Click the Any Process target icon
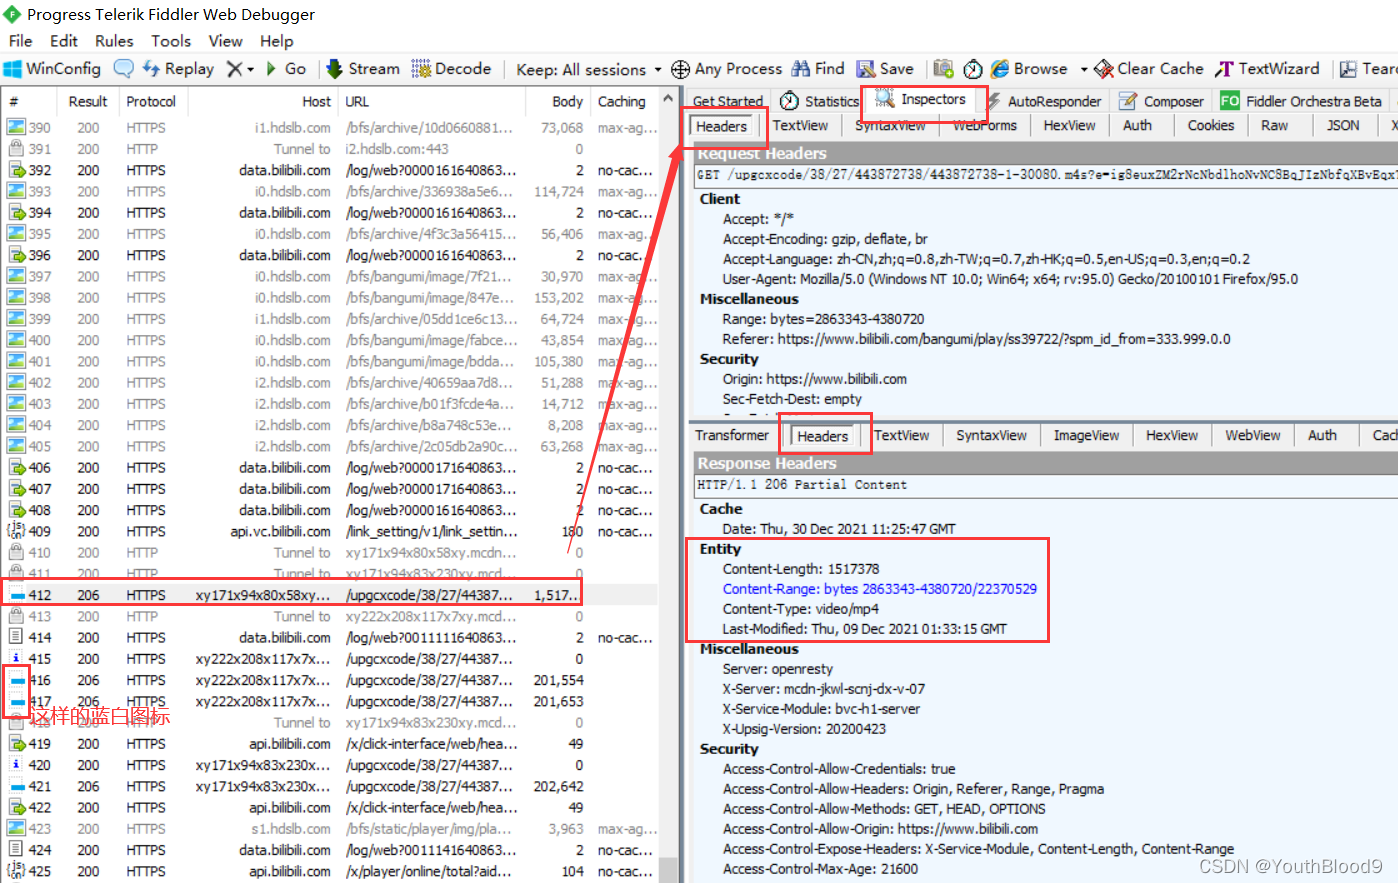This screenshot has height=883, width=1398. click(680, 69)
